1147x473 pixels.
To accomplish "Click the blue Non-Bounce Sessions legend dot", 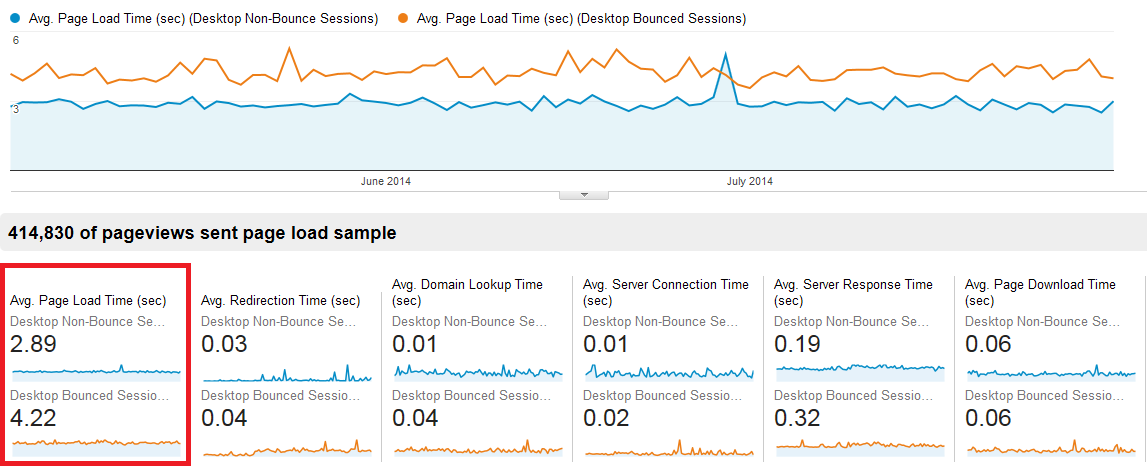I will (x=14, y=18).
